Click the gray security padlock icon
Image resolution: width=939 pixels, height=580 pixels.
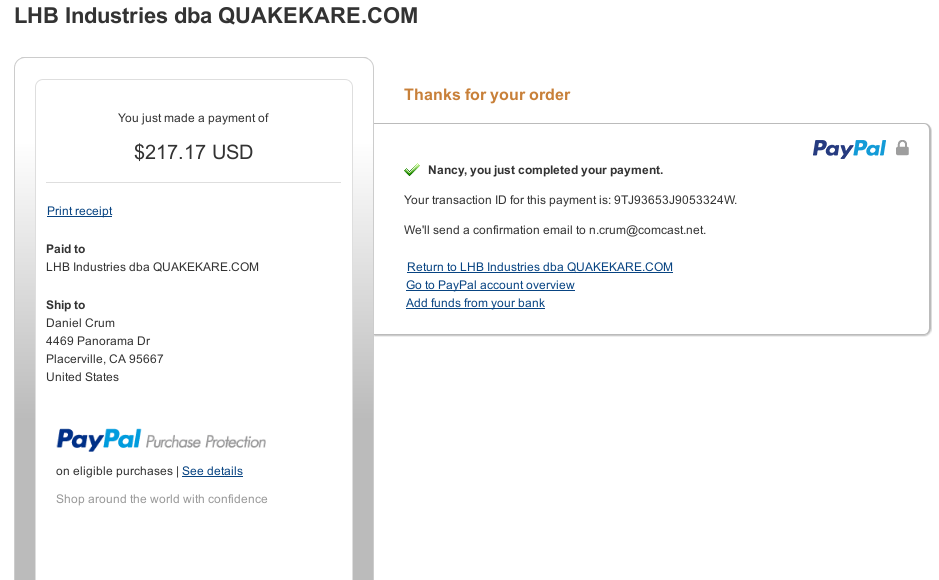(x=902, y=148)
